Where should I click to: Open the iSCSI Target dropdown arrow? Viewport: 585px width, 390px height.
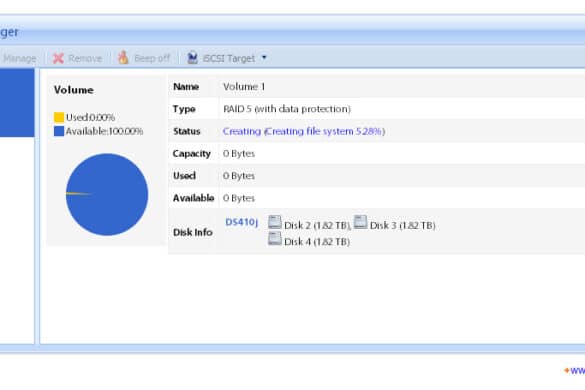coord(264,57)
